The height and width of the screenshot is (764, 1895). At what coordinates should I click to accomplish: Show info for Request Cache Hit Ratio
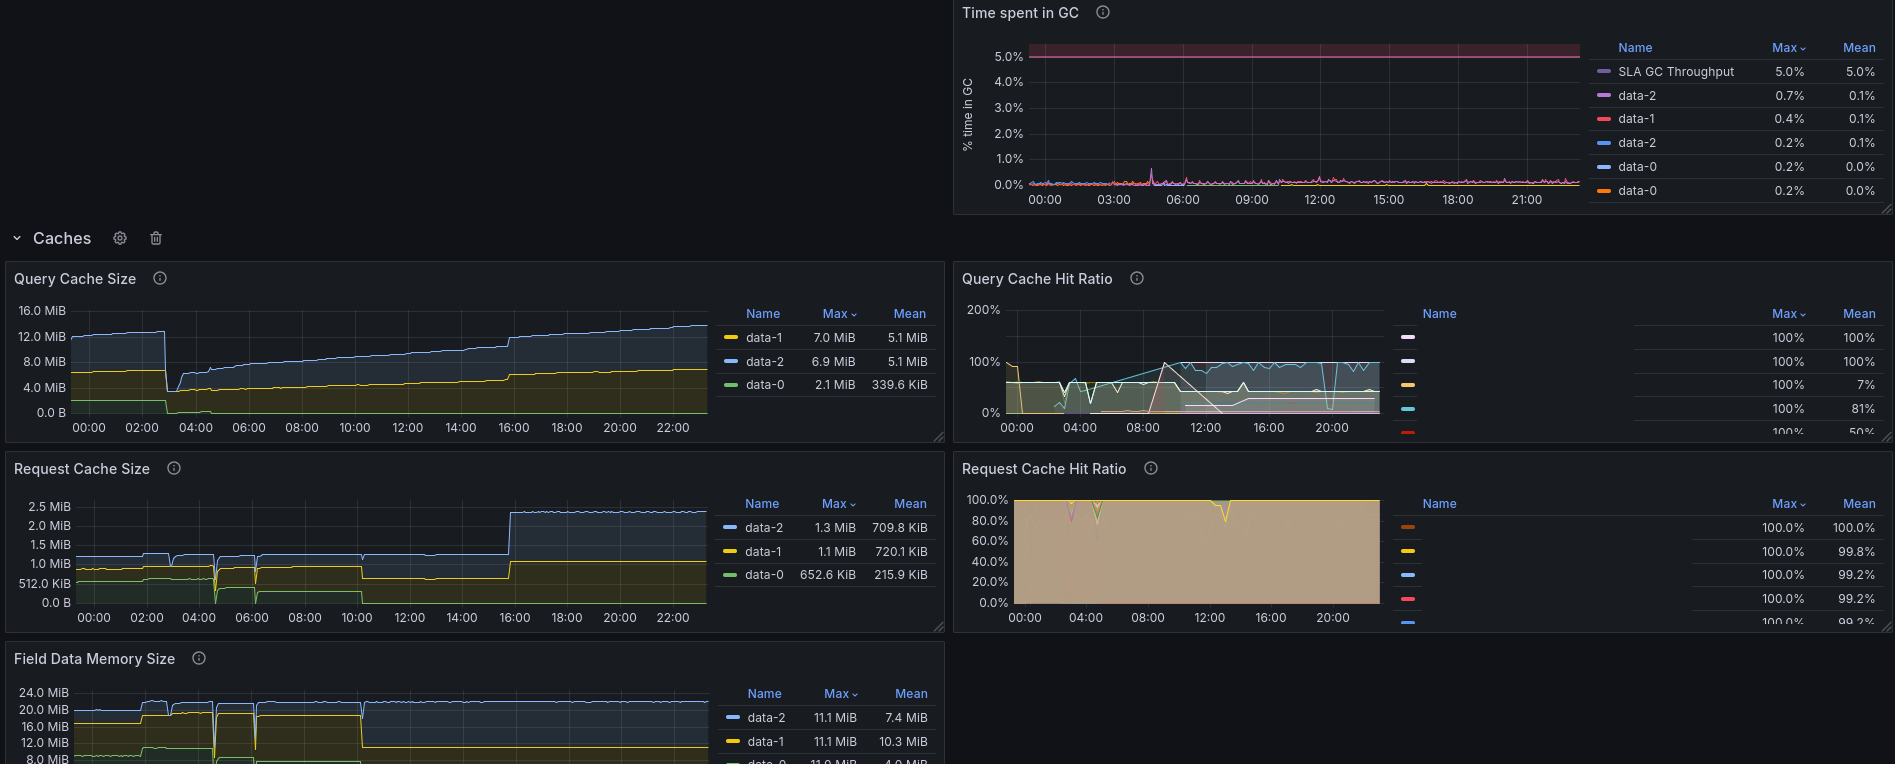[x=1151, y=469]
